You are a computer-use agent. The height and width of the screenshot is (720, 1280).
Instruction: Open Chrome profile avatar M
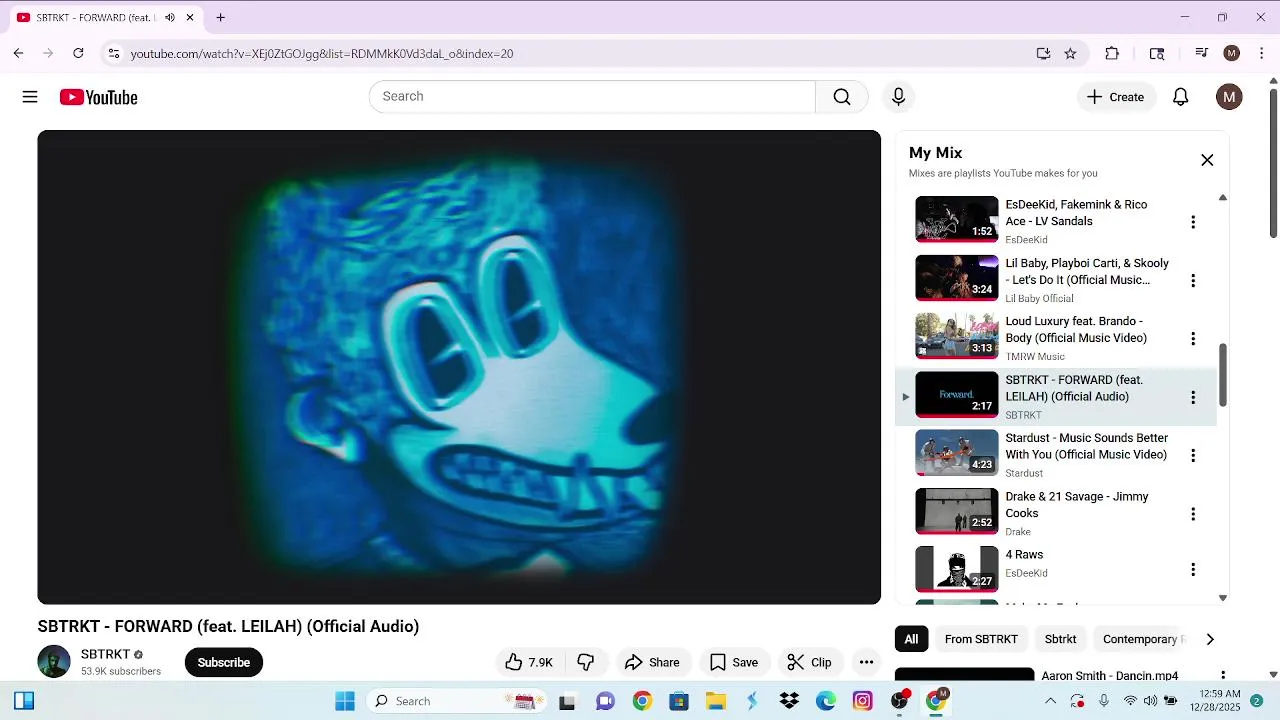click(x=1232, y=53)
